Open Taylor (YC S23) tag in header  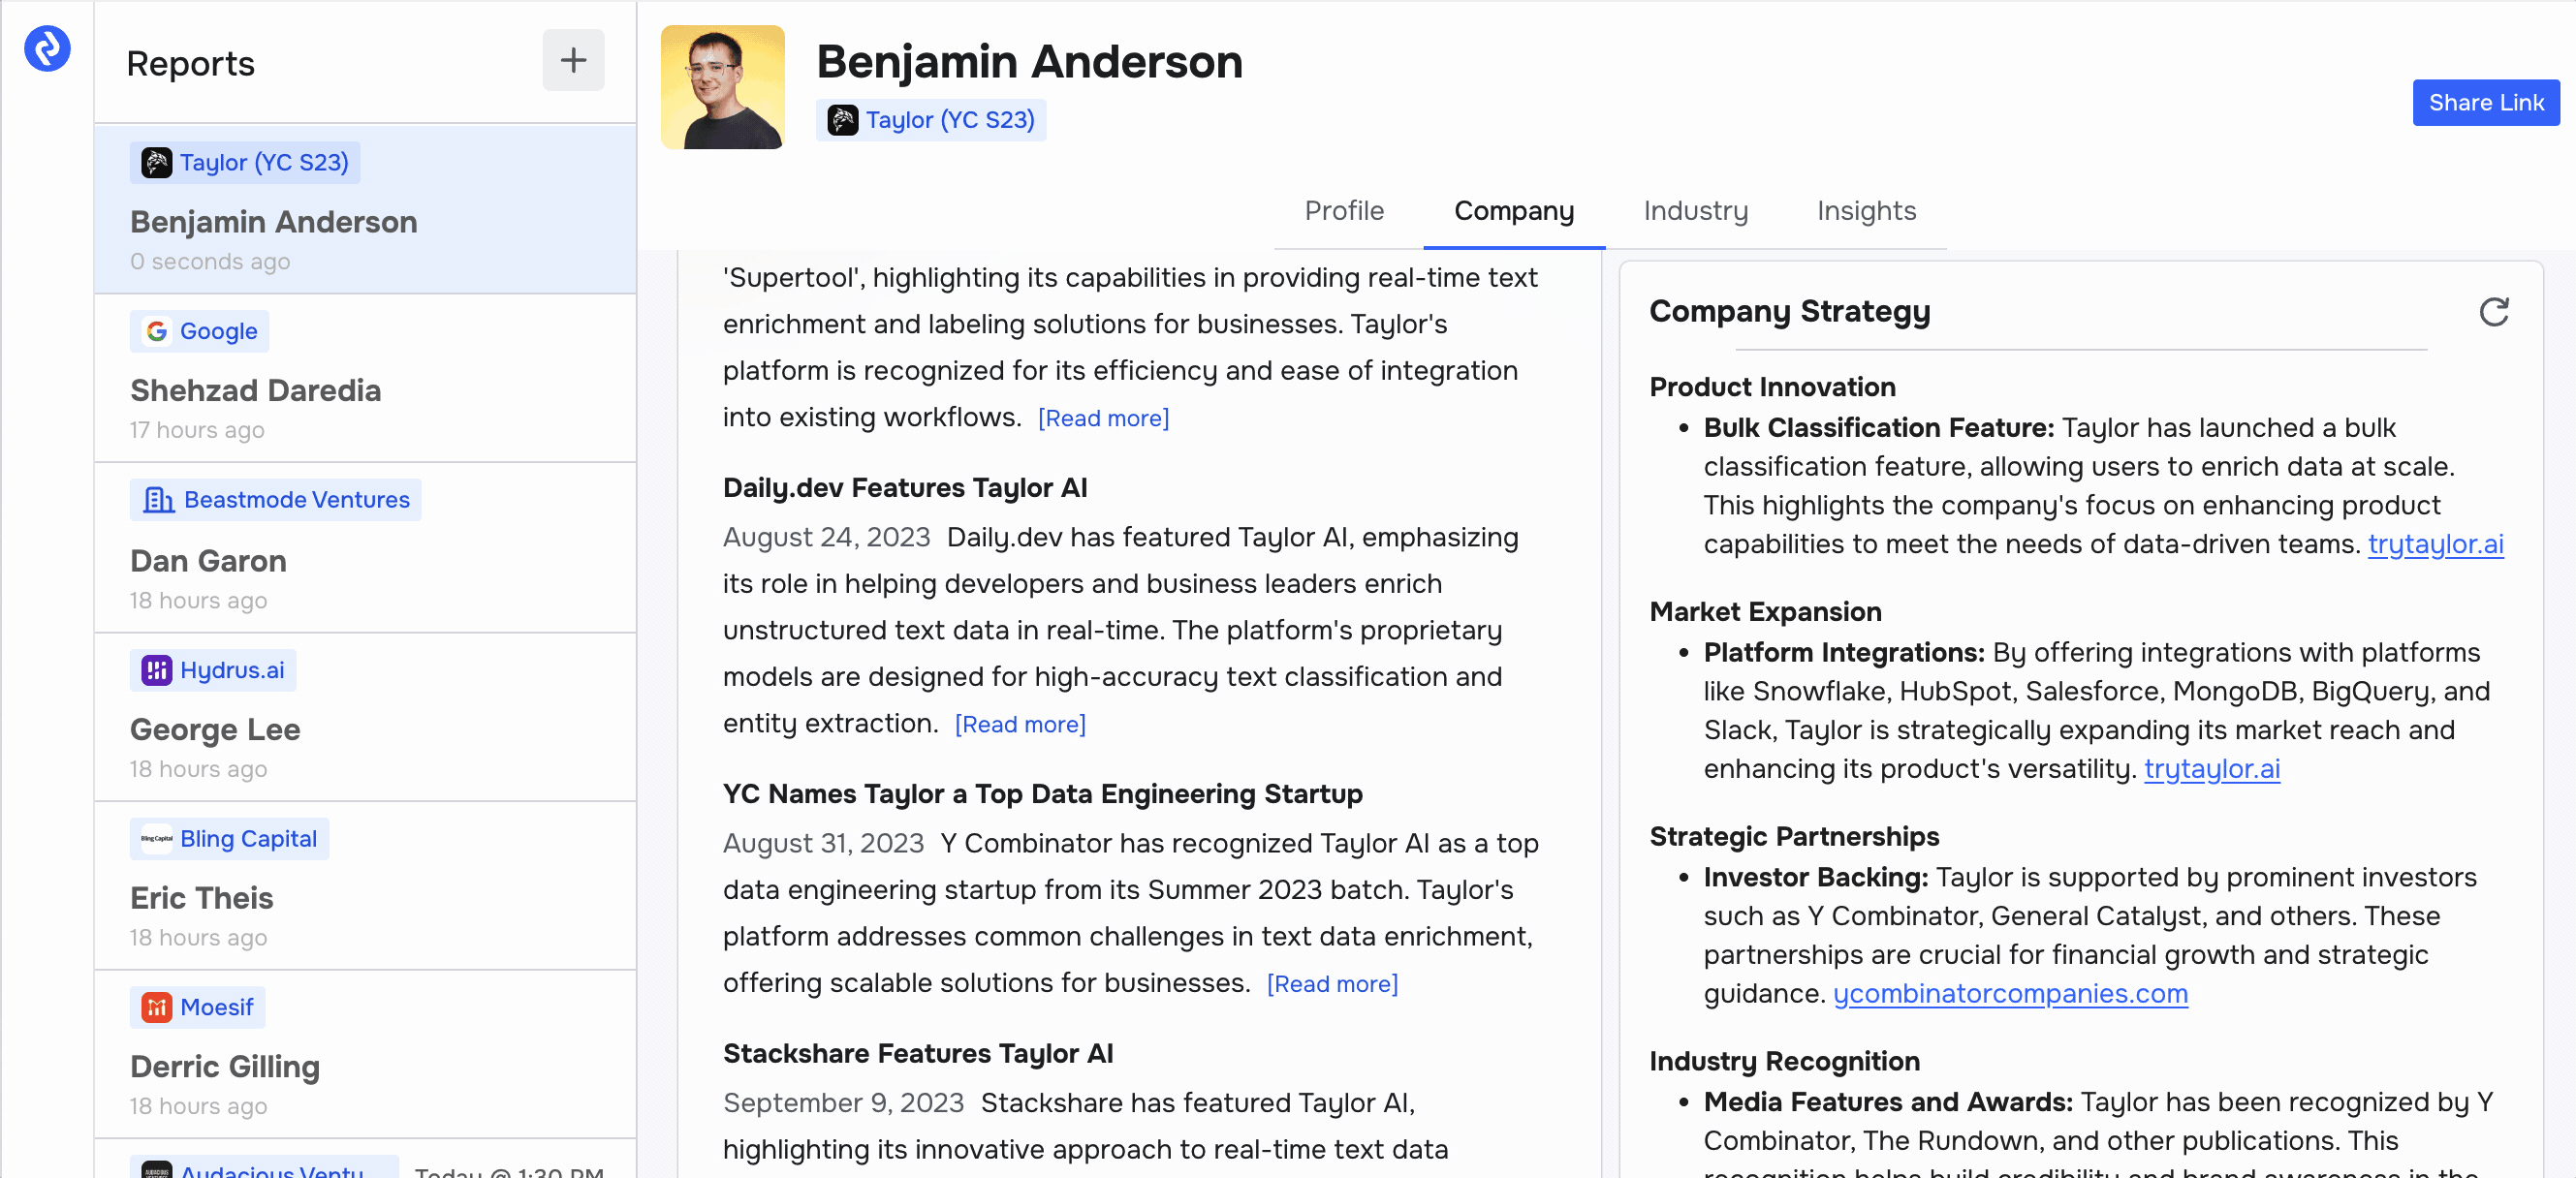930,120
